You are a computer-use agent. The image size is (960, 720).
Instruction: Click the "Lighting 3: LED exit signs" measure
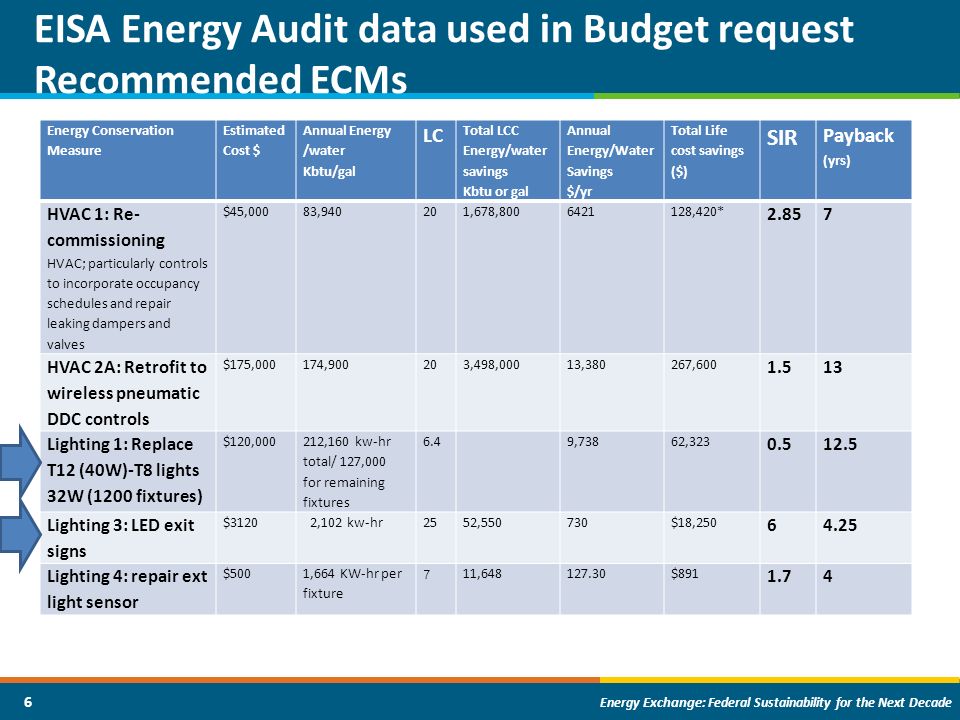click(121, 538)
